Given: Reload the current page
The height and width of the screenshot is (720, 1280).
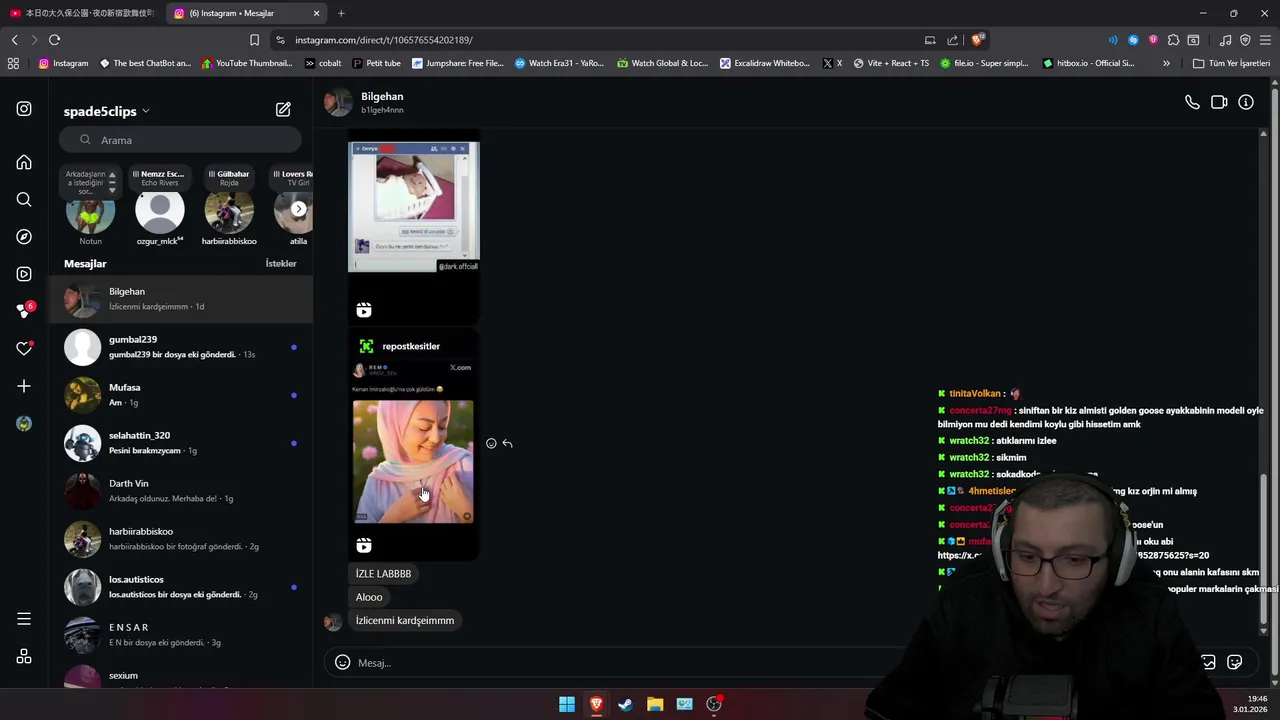Looking at the screenshot, I should pyautogui.click(x=54, y=40).
